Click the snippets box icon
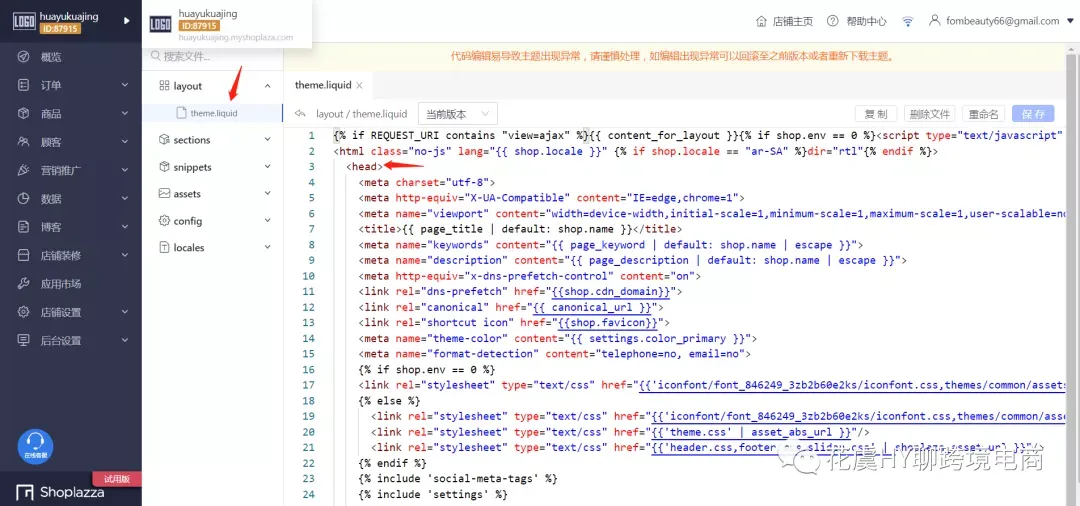Screen dimensions: 1080x506 point(164,167)
